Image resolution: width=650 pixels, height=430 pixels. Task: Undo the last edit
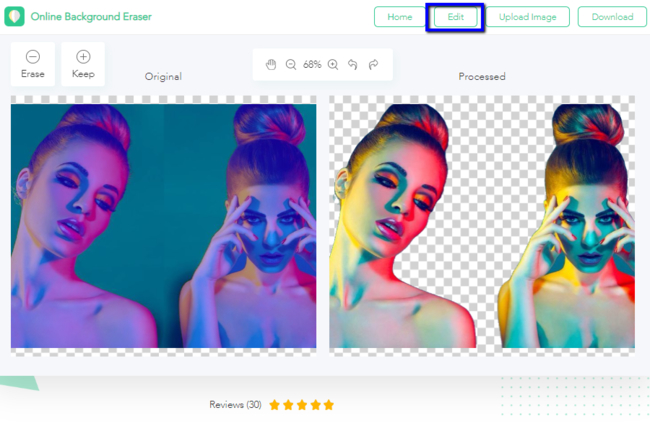click(353, 65)
